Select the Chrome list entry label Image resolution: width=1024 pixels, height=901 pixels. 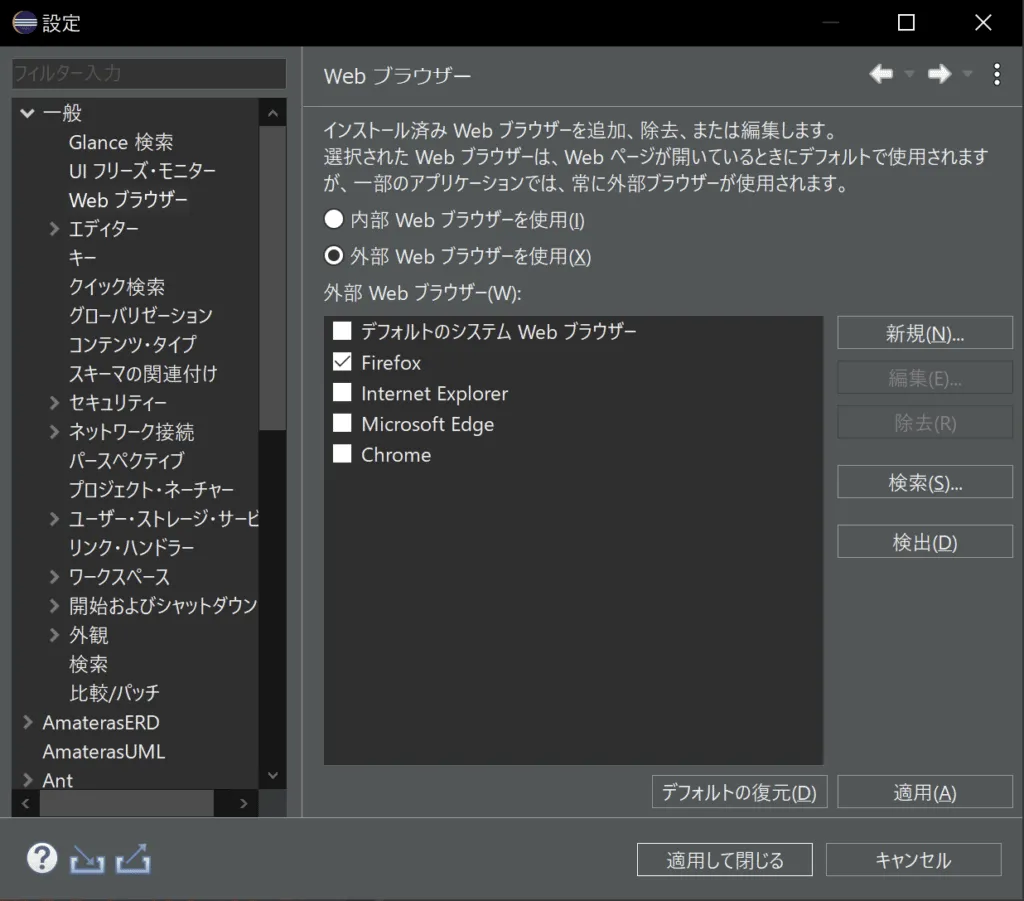(396, 454)
